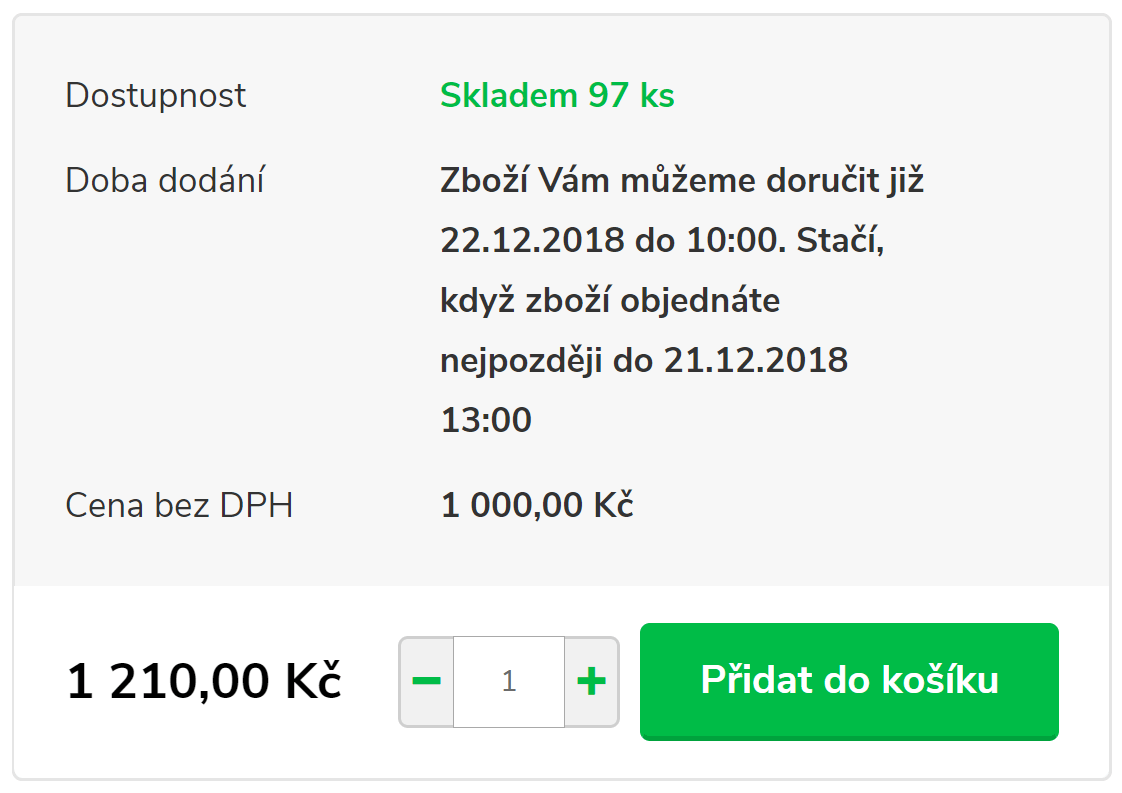Click the 1 000,00 Kč price without VAT

pyautogui.click(x=537, y=506)
